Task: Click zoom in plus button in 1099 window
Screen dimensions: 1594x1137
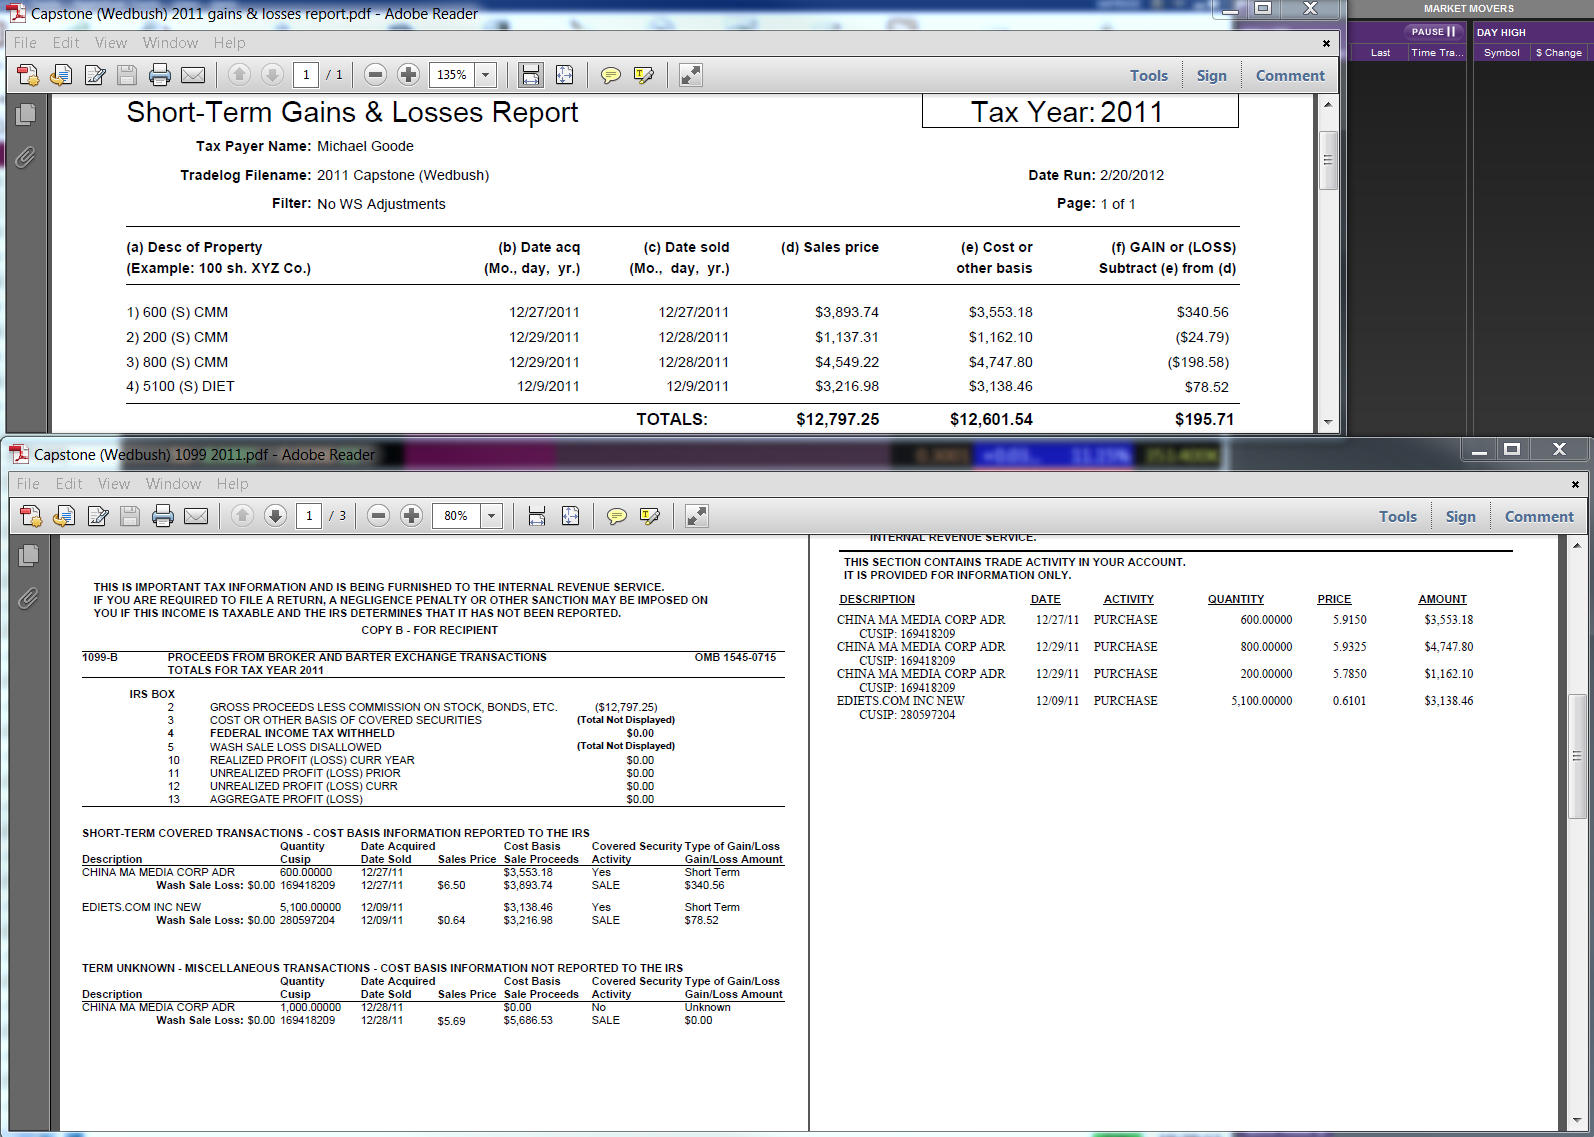Action: pos(411,516)
